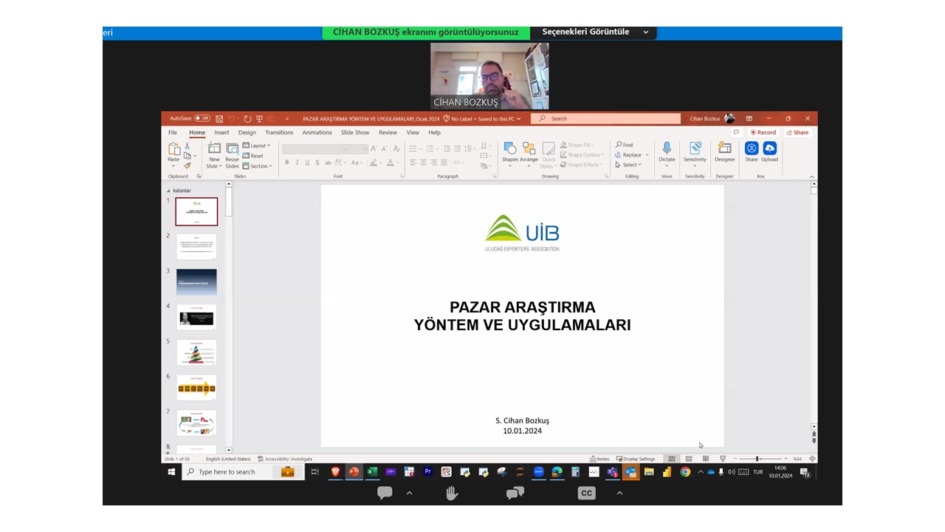This screenshot has width=945, height=532.
Task: Open Chrome from the Windows taskbar
Action: pyautogui.click(x=685, y=472)
